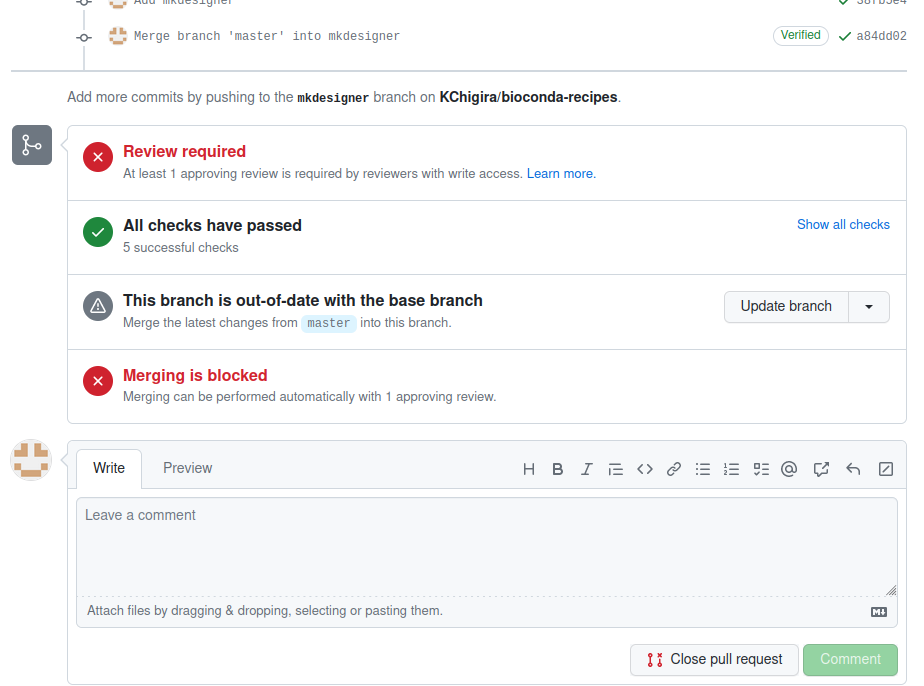Click the Close pull request button

pos(714,659)
